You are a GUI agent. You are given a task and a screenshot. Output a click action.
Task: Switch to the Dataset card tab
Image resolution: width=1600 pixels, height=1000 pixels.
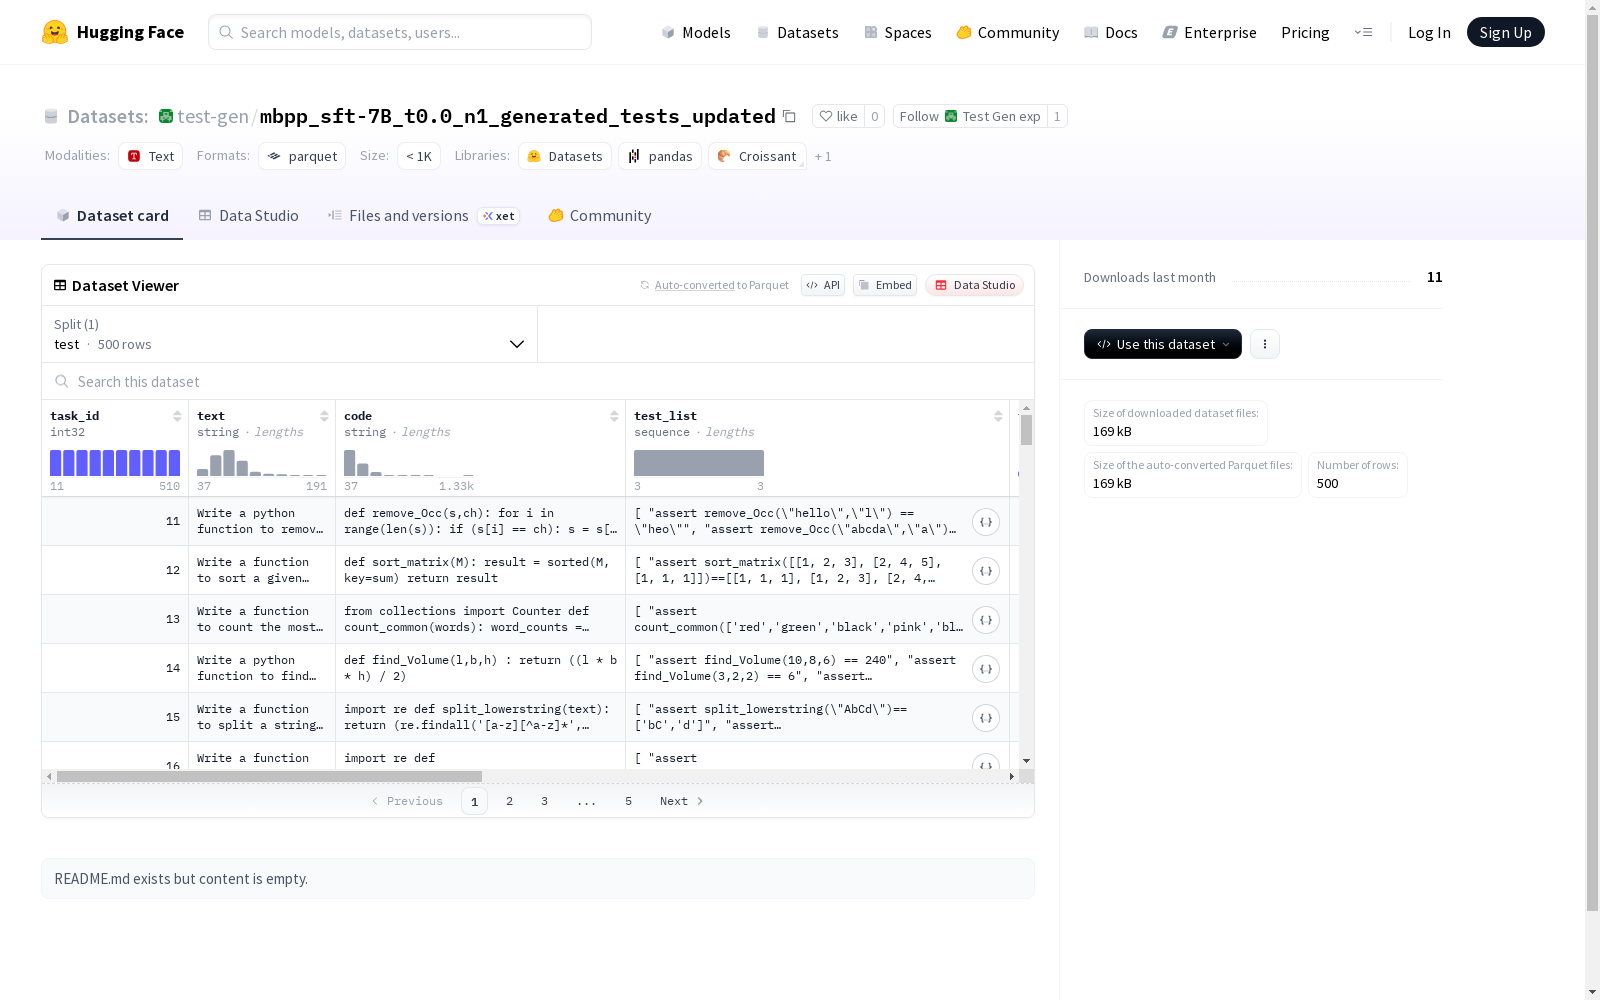click(112, 216)
